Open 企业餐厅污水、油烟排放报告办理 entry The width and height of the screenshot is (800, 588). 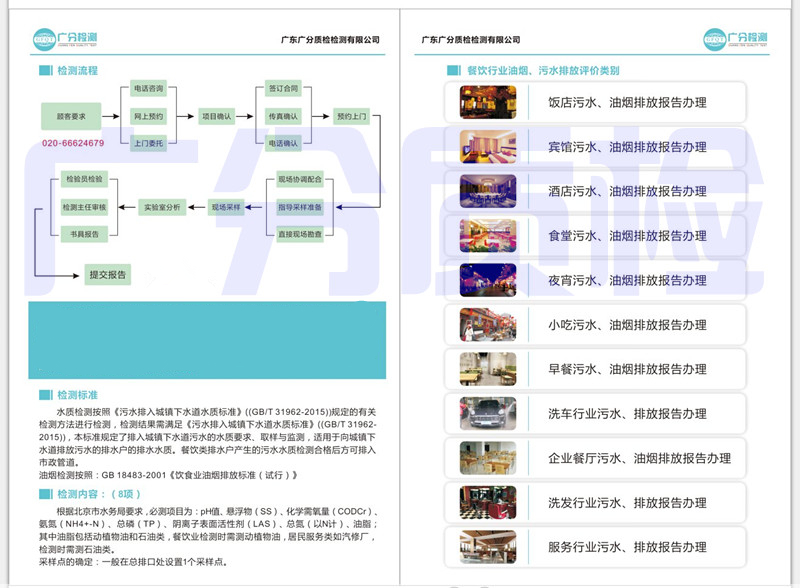coord(639,459)
